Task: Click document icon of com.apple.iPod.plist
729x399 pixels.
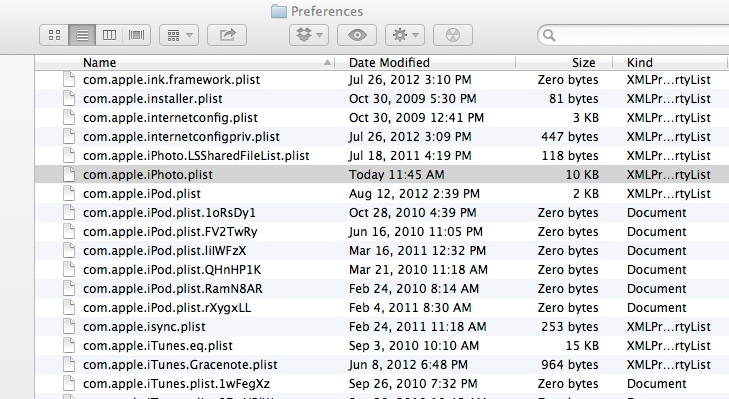Action: 69,193
